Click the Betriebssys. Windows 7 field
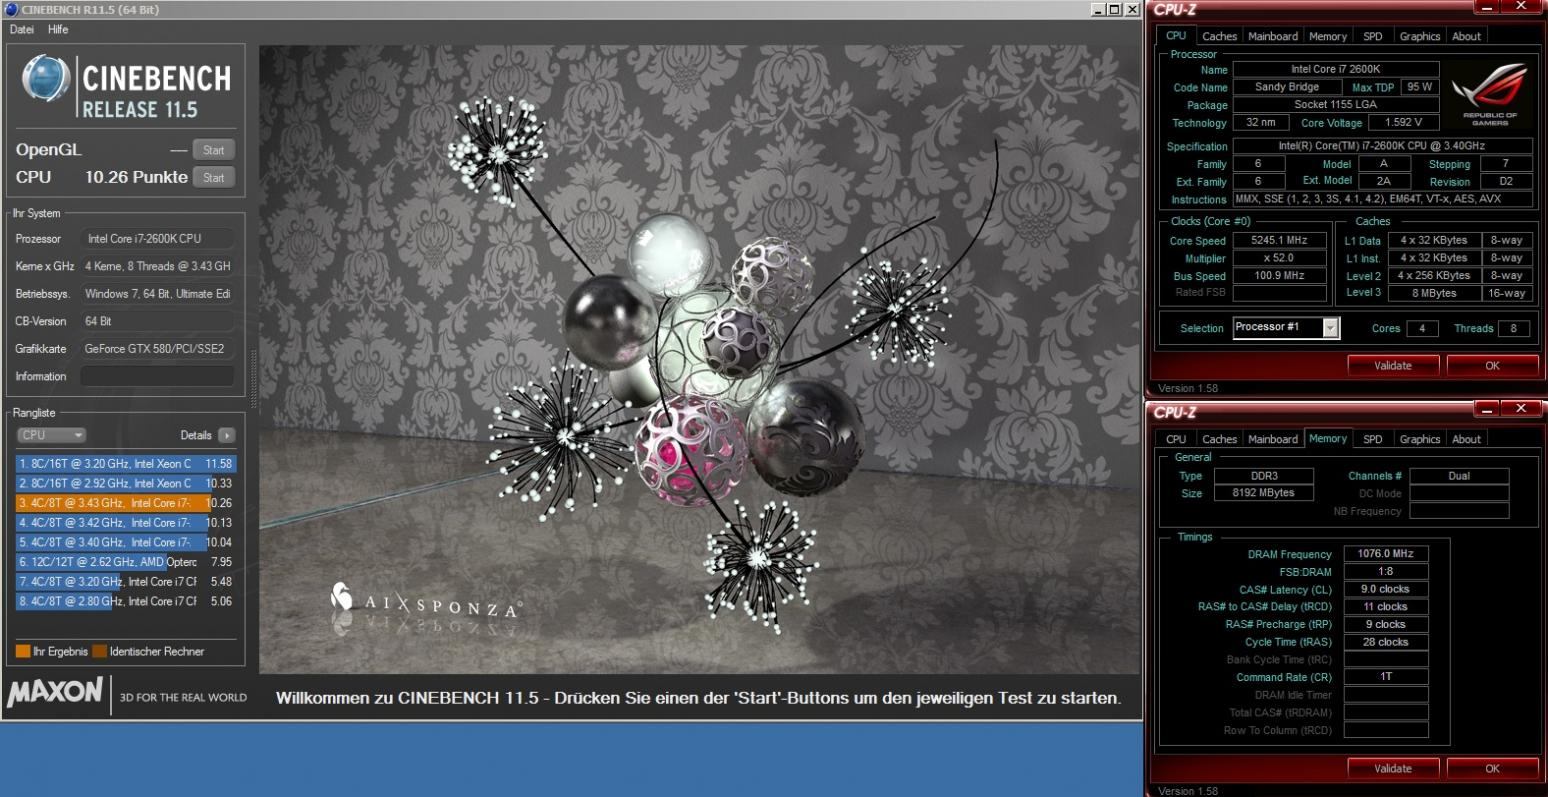 (x=158, y=294)
